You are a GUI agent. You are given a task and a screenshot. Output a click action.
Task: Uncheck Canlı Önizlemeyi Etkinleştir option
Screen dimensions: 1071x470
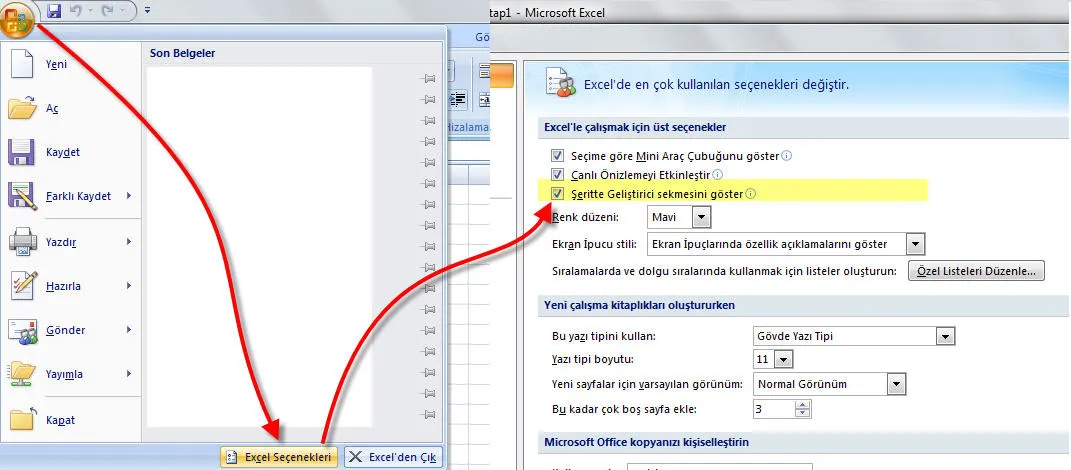[x=557, y=174]
